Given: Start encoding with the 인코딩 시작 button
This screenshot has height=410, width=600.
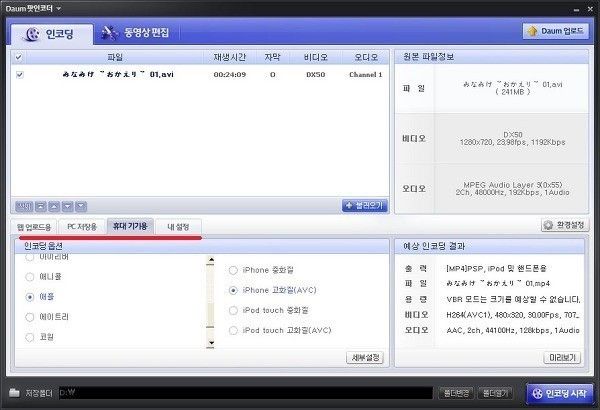Looking at the screenshot, I should [559, 394].
